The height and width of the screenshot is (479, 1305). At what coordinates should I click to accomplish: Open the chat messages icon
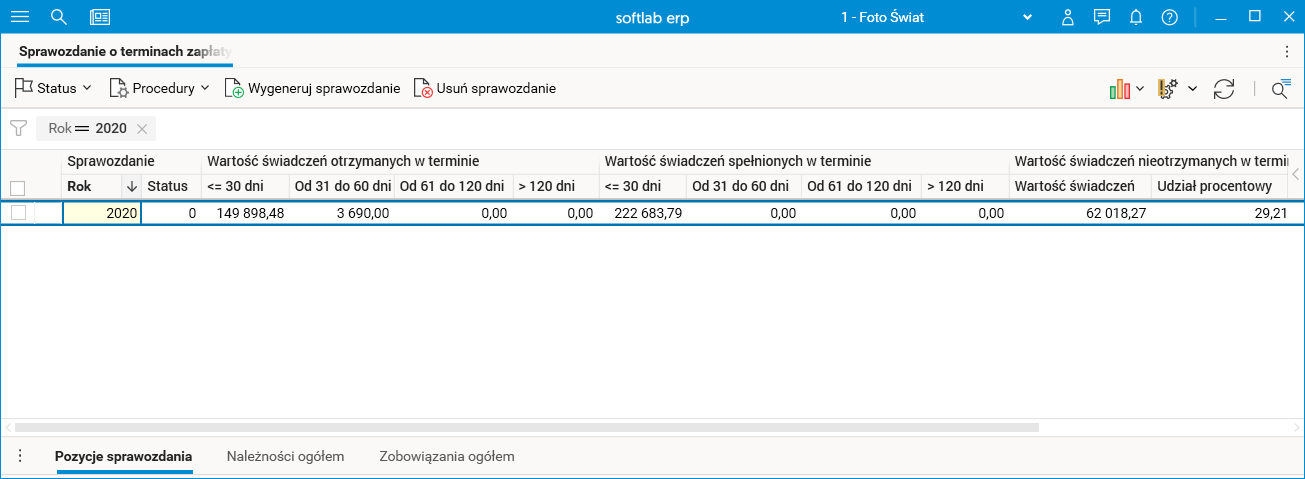pyautogui.click(x=1102, y=17)
